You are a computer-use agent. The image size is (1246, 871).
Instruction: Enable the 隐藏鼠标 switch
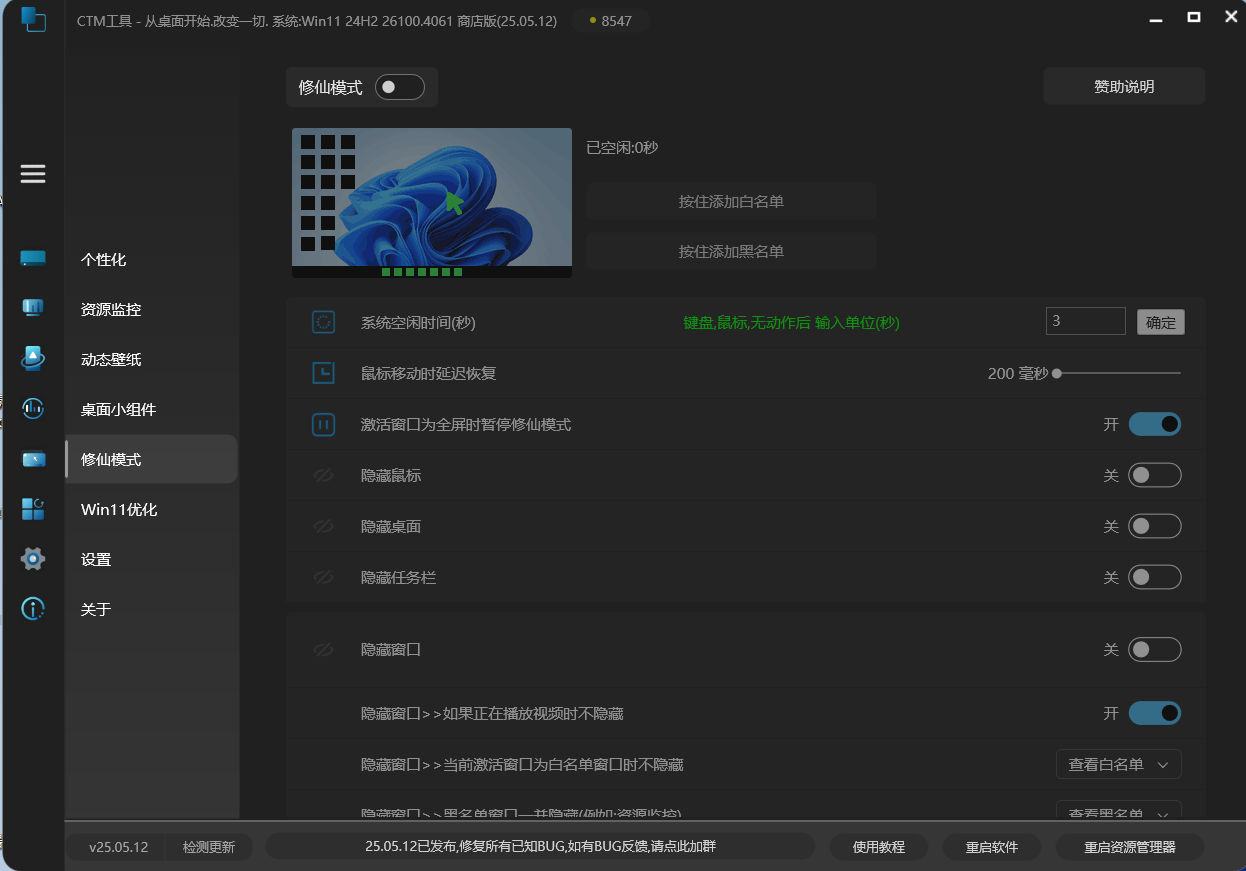click(x=1155, y=475)
